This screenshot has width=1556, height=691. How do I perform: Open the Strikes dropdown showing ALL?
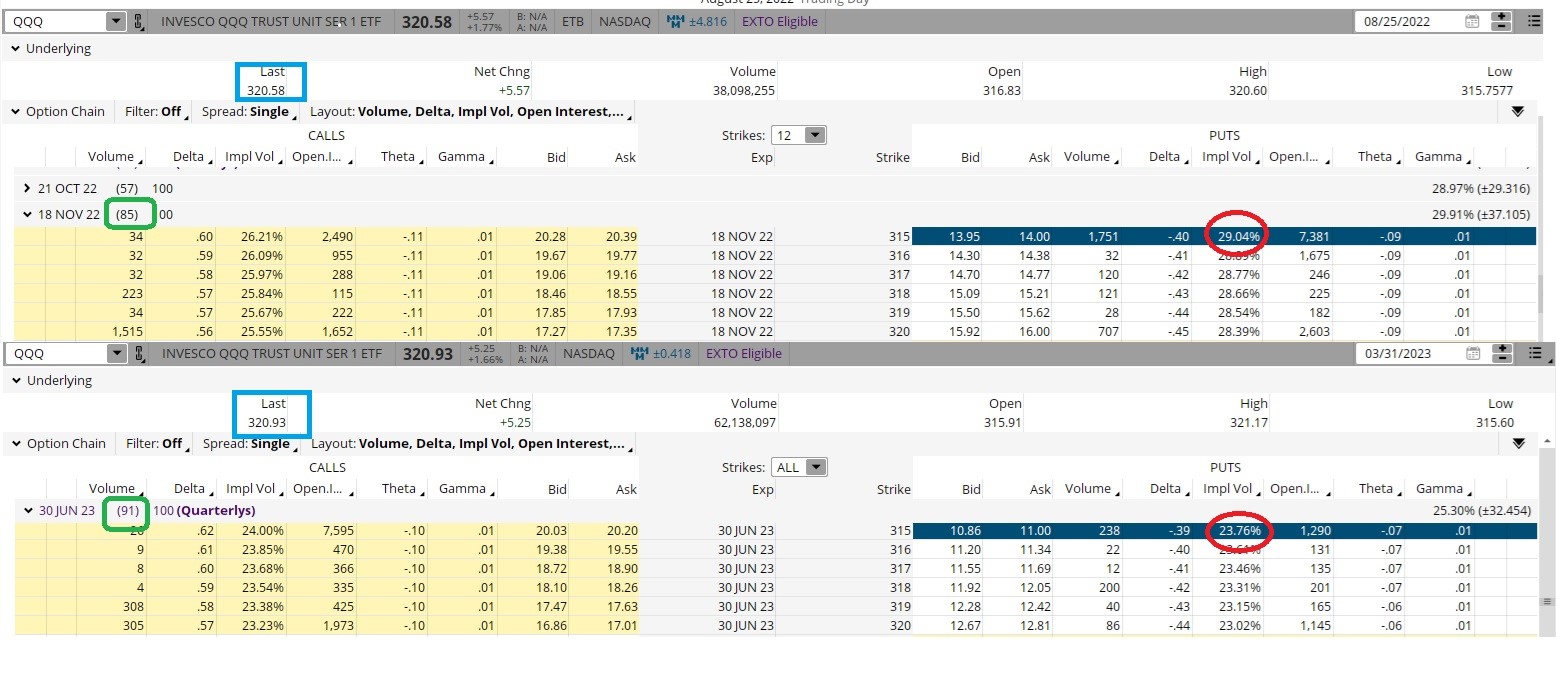[x=816, y=467]
